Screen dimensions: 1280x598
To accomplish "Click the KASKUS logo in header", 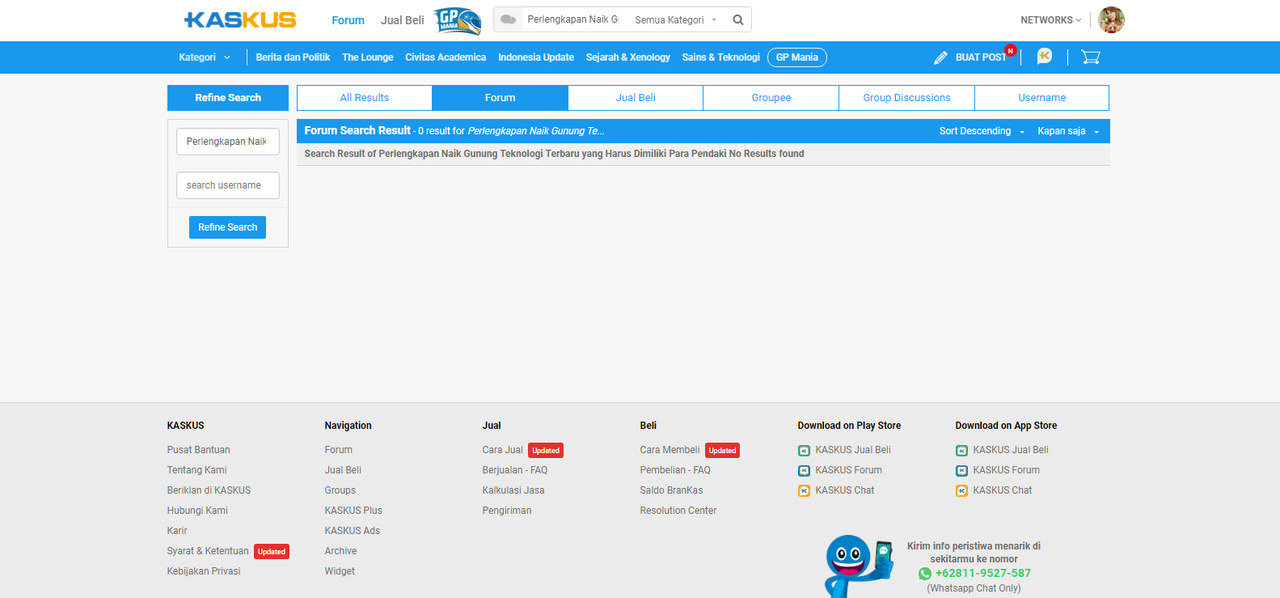I will click(x=240, y=20).
